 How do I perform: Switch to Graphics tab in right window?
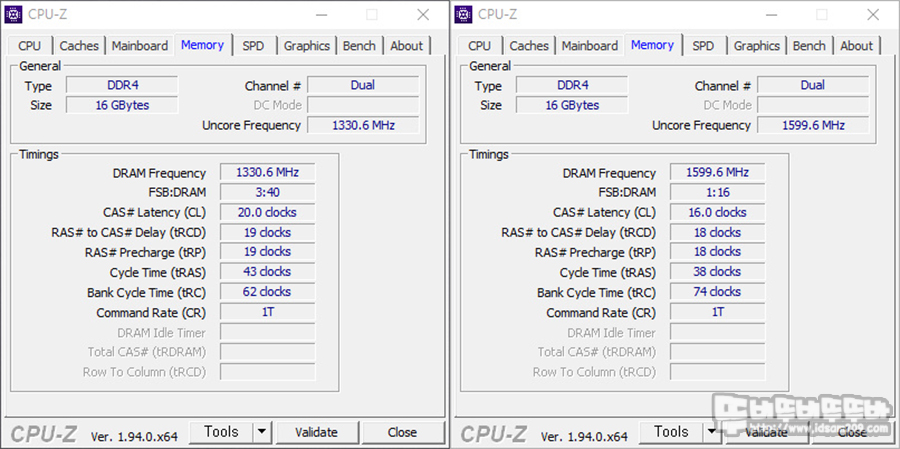757,46
